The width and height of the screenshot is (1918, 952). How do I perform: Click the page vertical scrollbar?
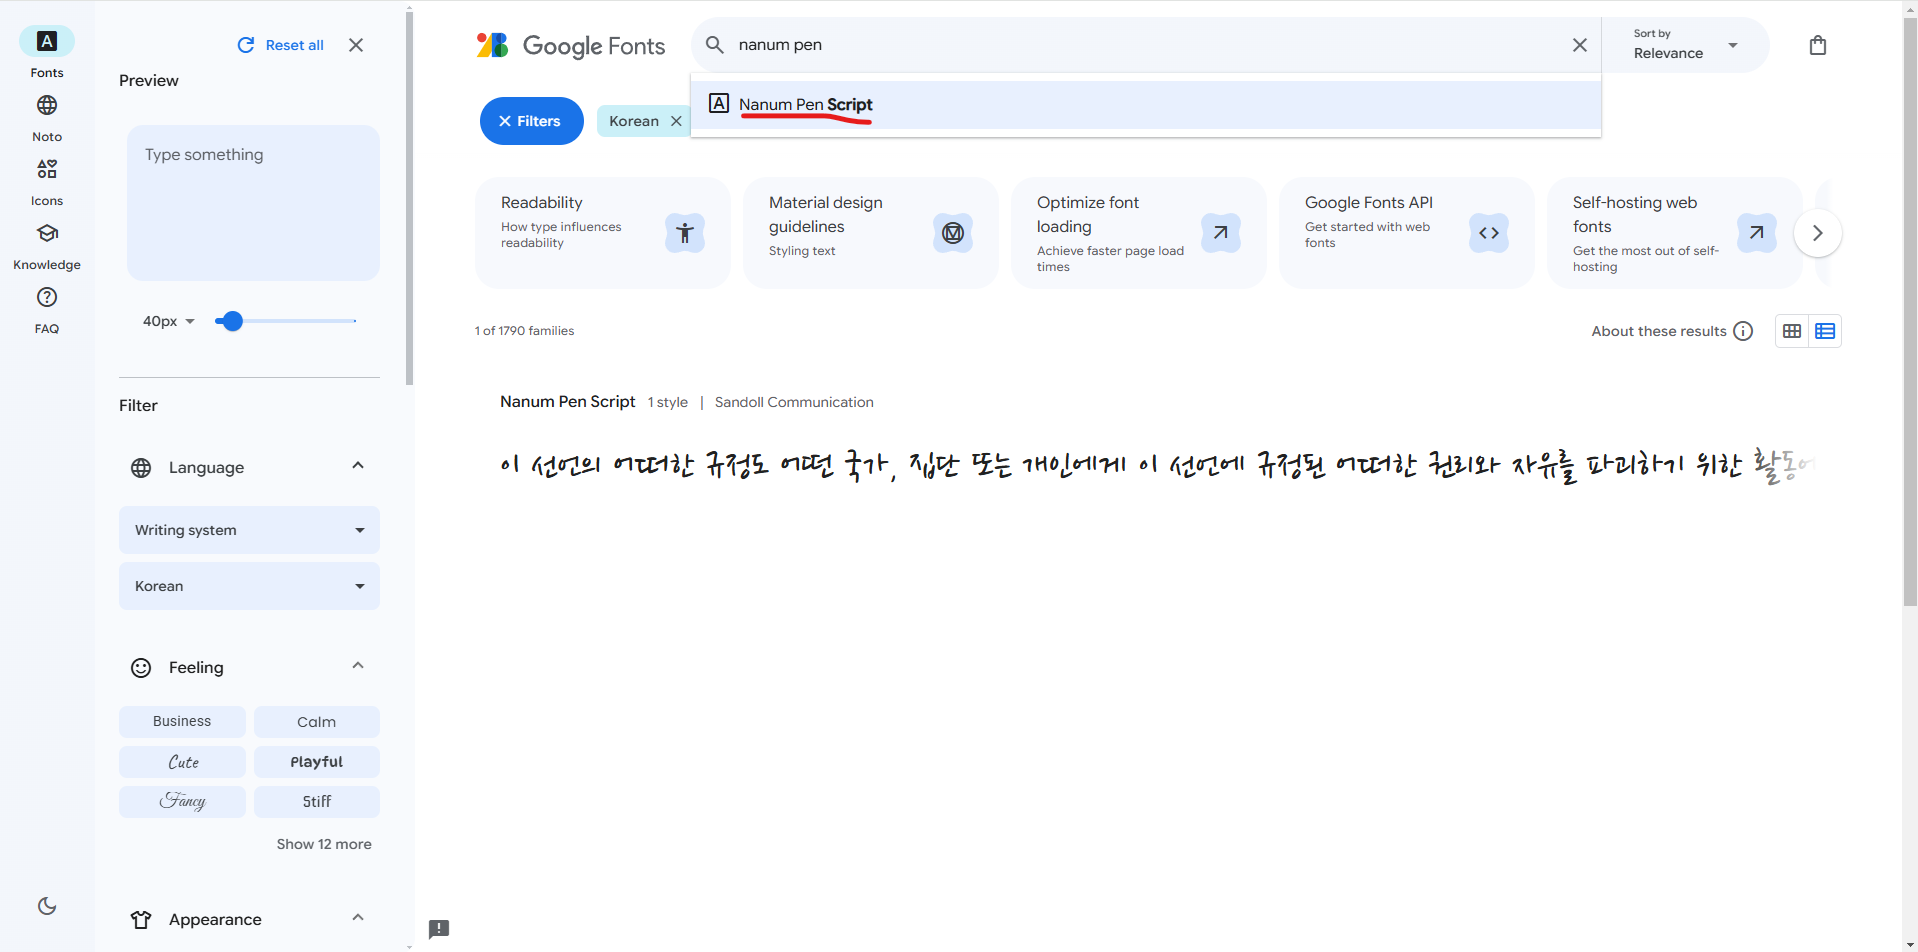tap(1910, 310)
